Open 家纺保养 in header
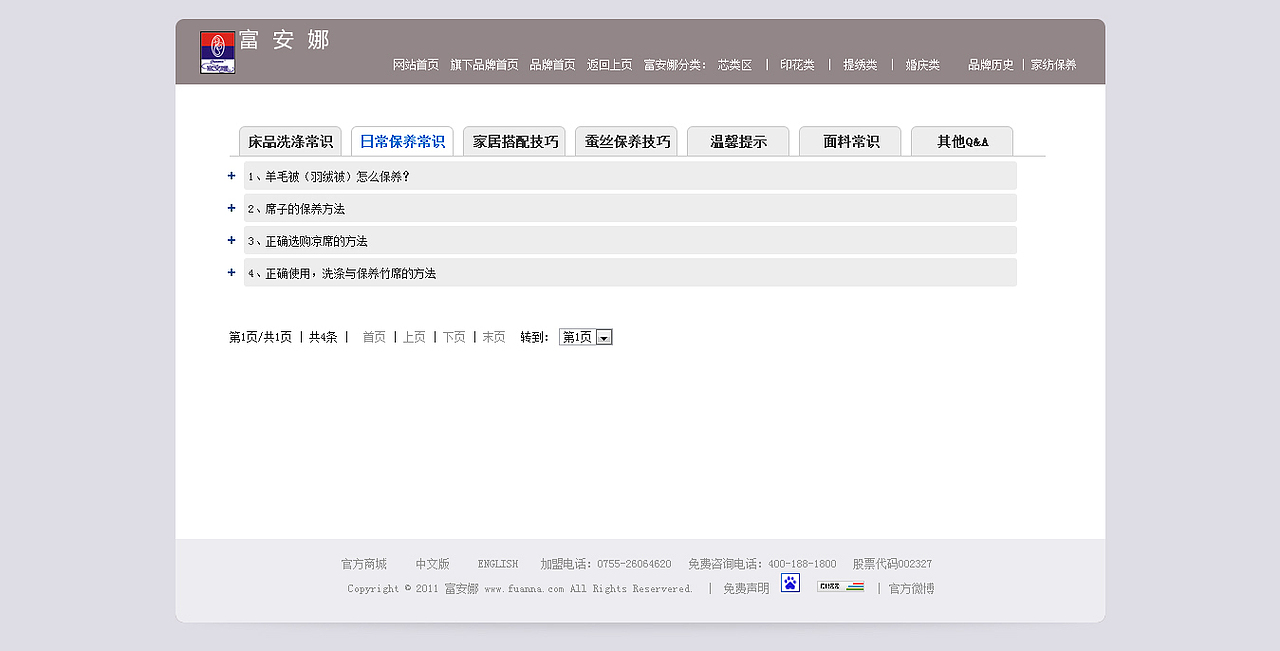This screenshot has width=1280, height=651. (1054, 65)
